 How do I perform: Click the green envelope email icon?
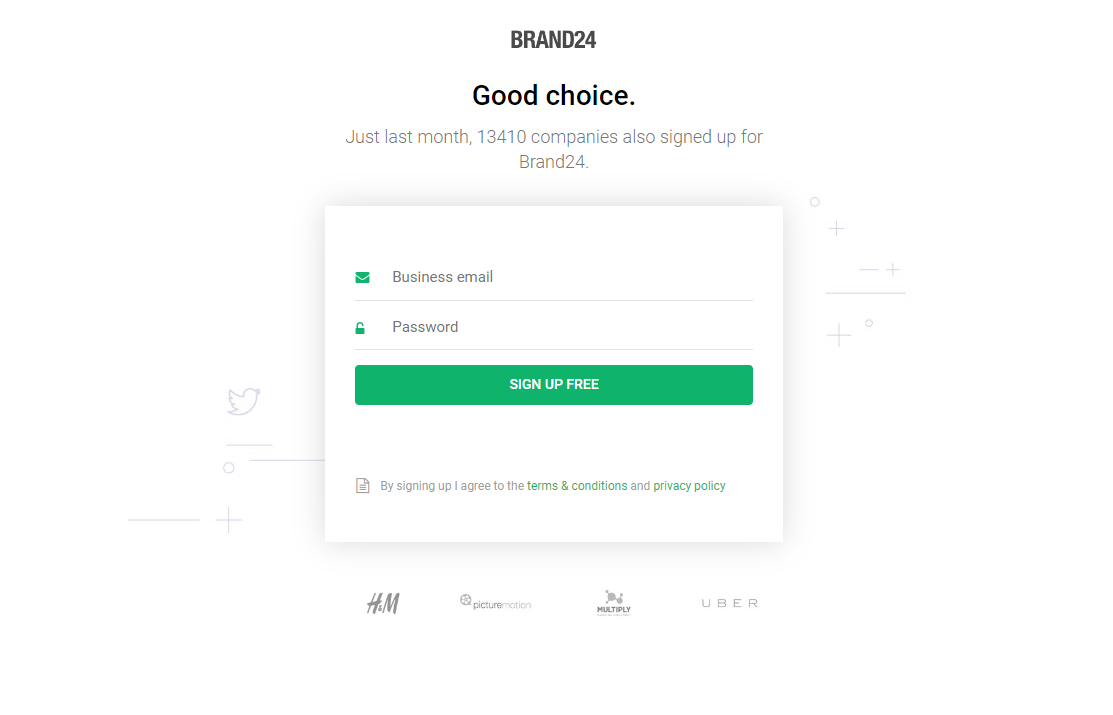click(x=362, y=277)
